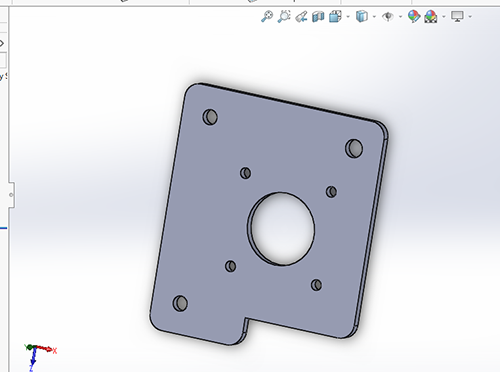Image resolution: width=500 pixels, height=372 pixels.
Task: Click the Apply Scene icon
Action: coord(431,16)
